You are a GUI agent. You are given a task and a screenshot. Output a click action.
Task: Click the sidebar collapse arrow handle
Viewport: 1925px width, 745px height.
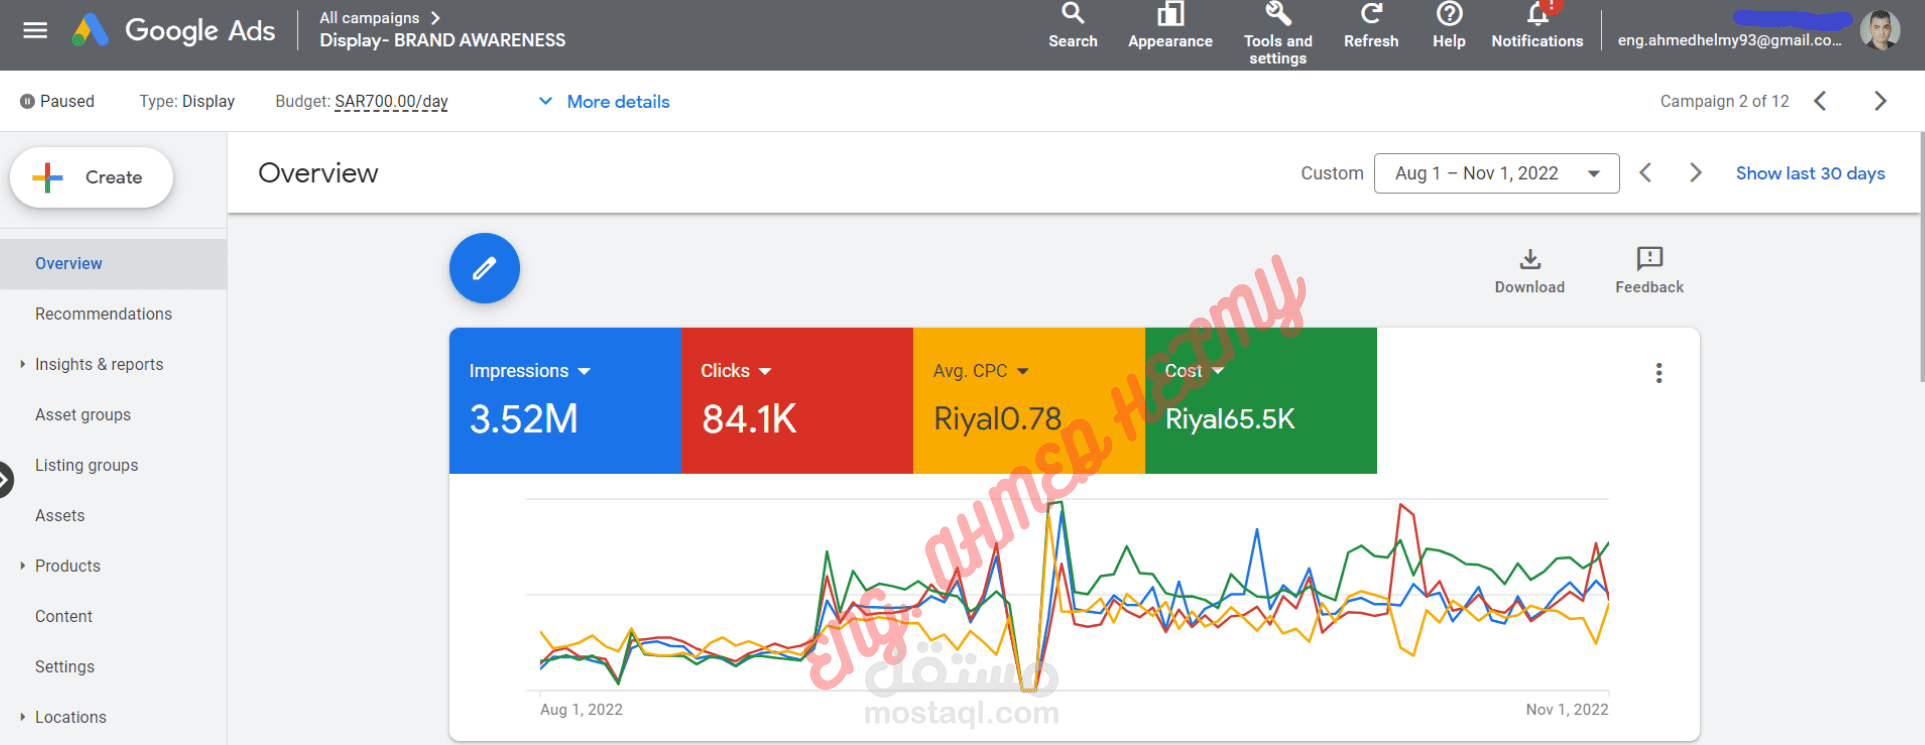(5, 480)
